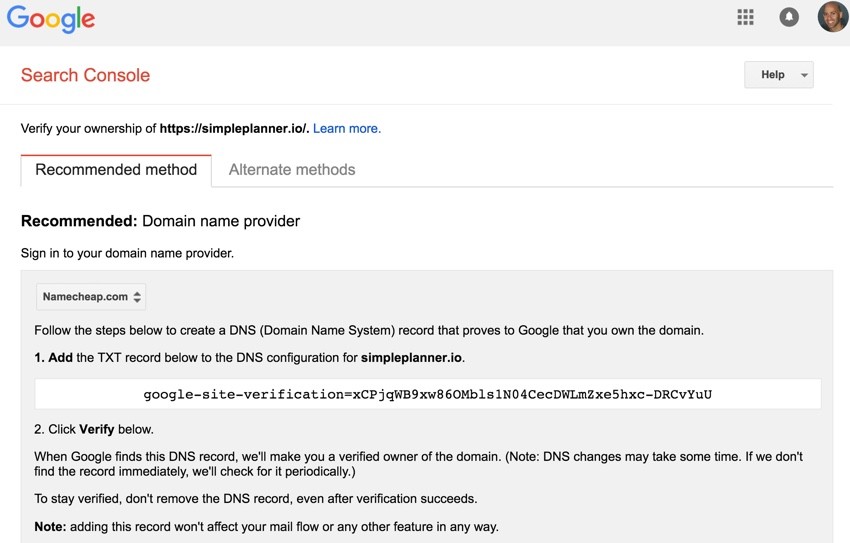Select the google-site-verification TXT record field
Image resolution: width=850 pixels, height=543 pixels.
click(428, 394)
